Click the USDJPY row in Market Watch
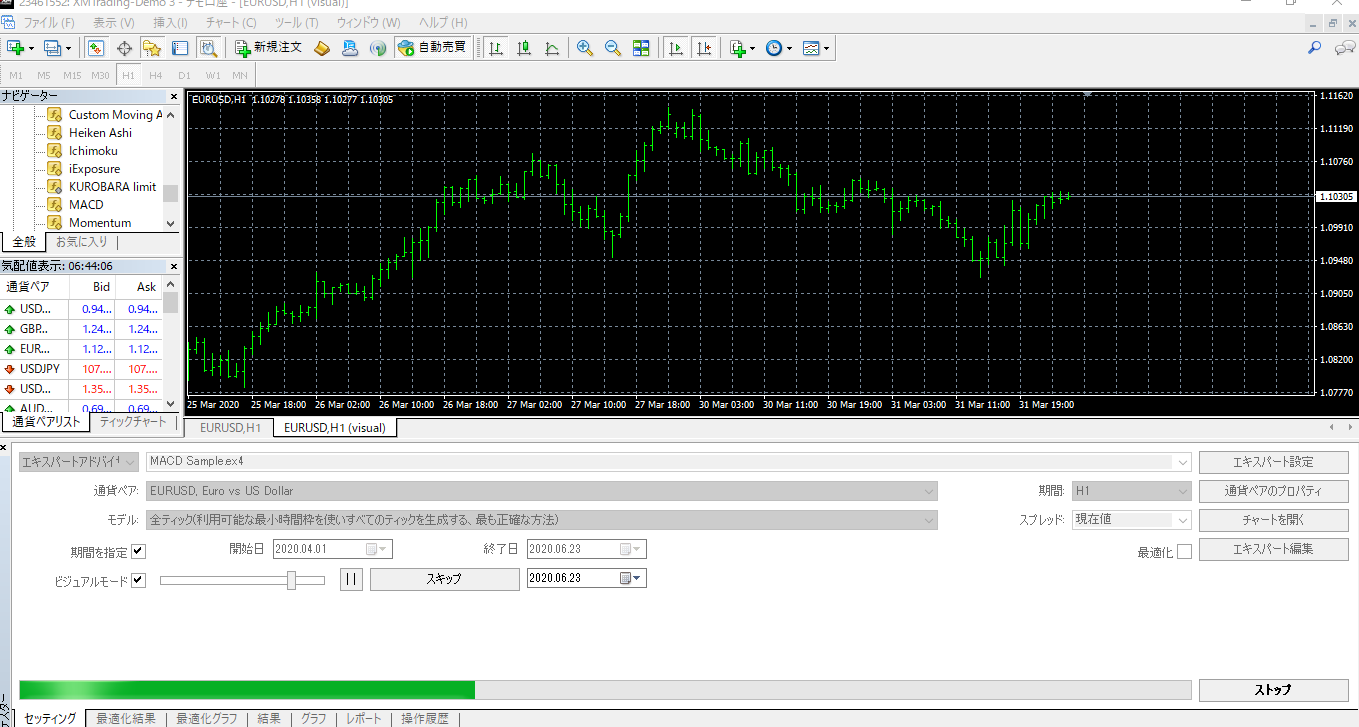This screenshot has width=1359, height=727. tap(81, 369)
